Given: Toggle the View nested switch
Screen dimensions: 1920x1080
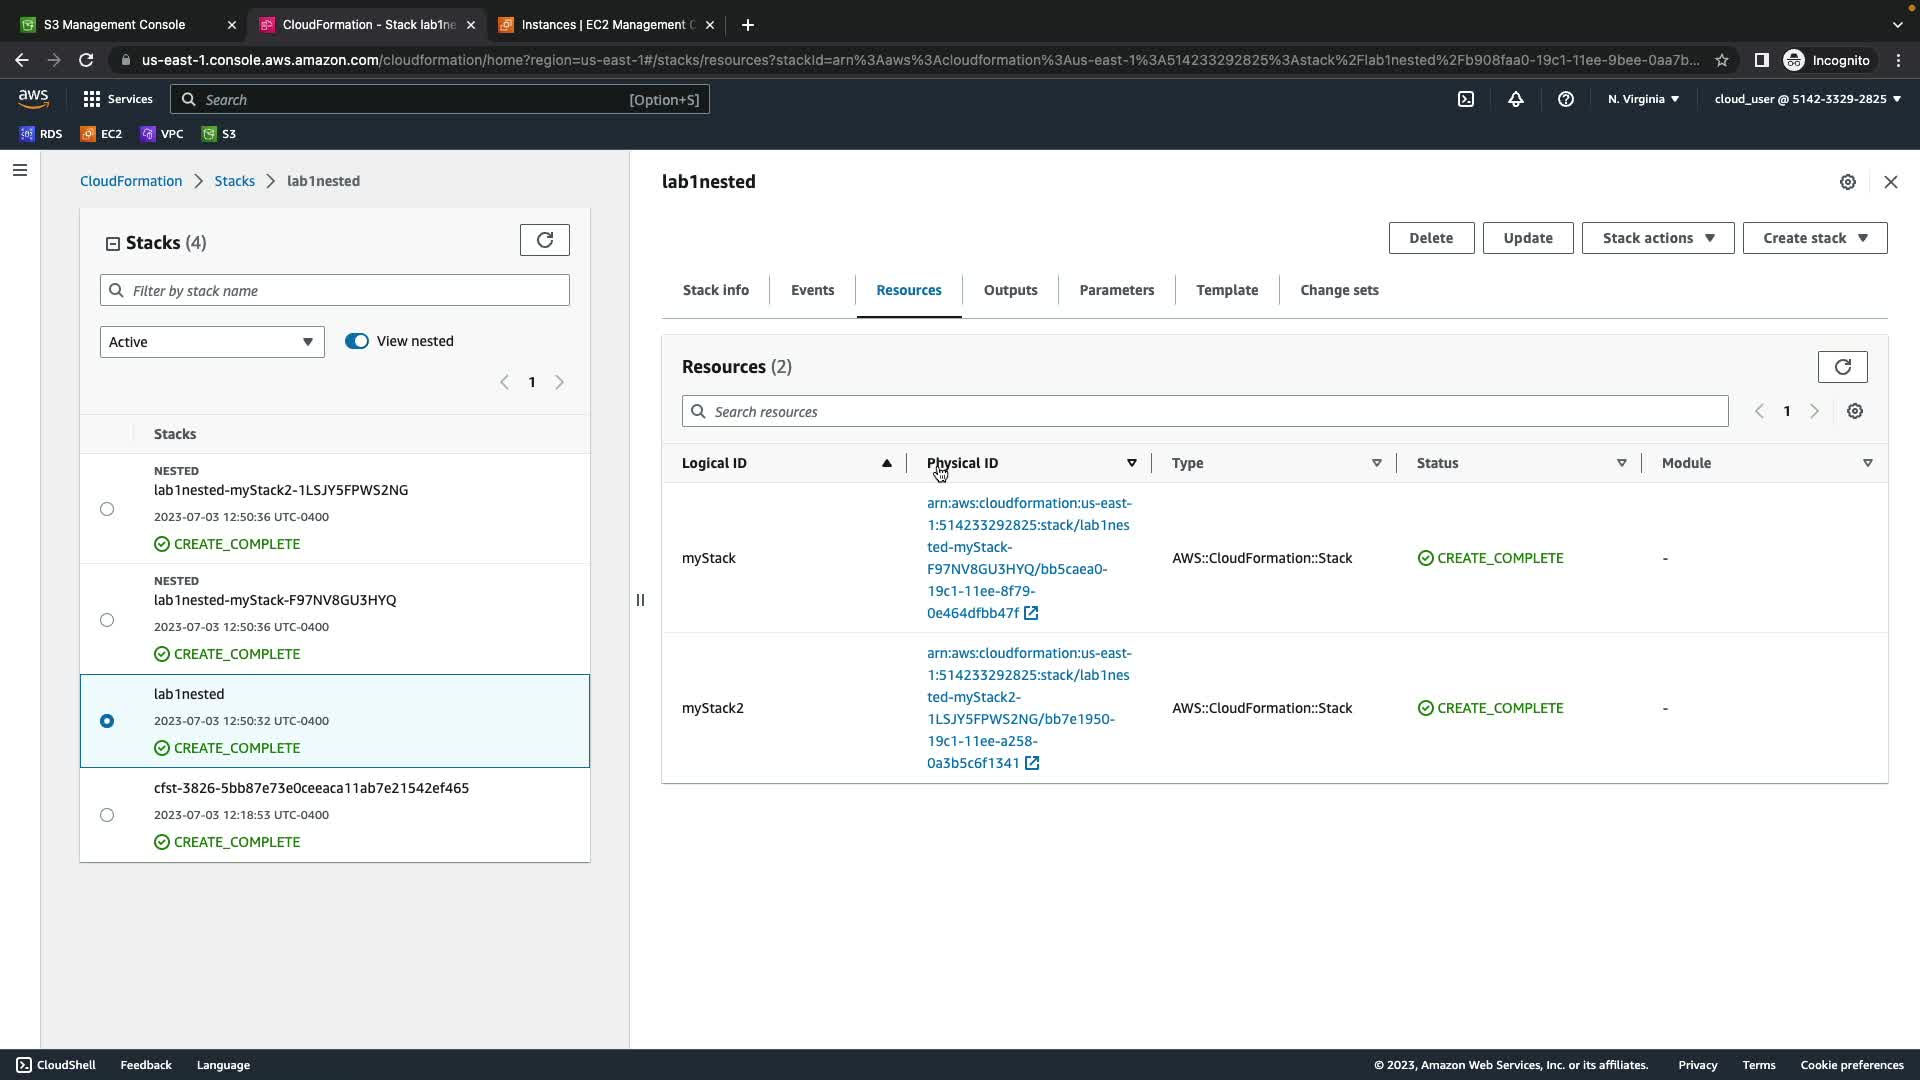Looking at the screenshot, I should pos(356,341).
